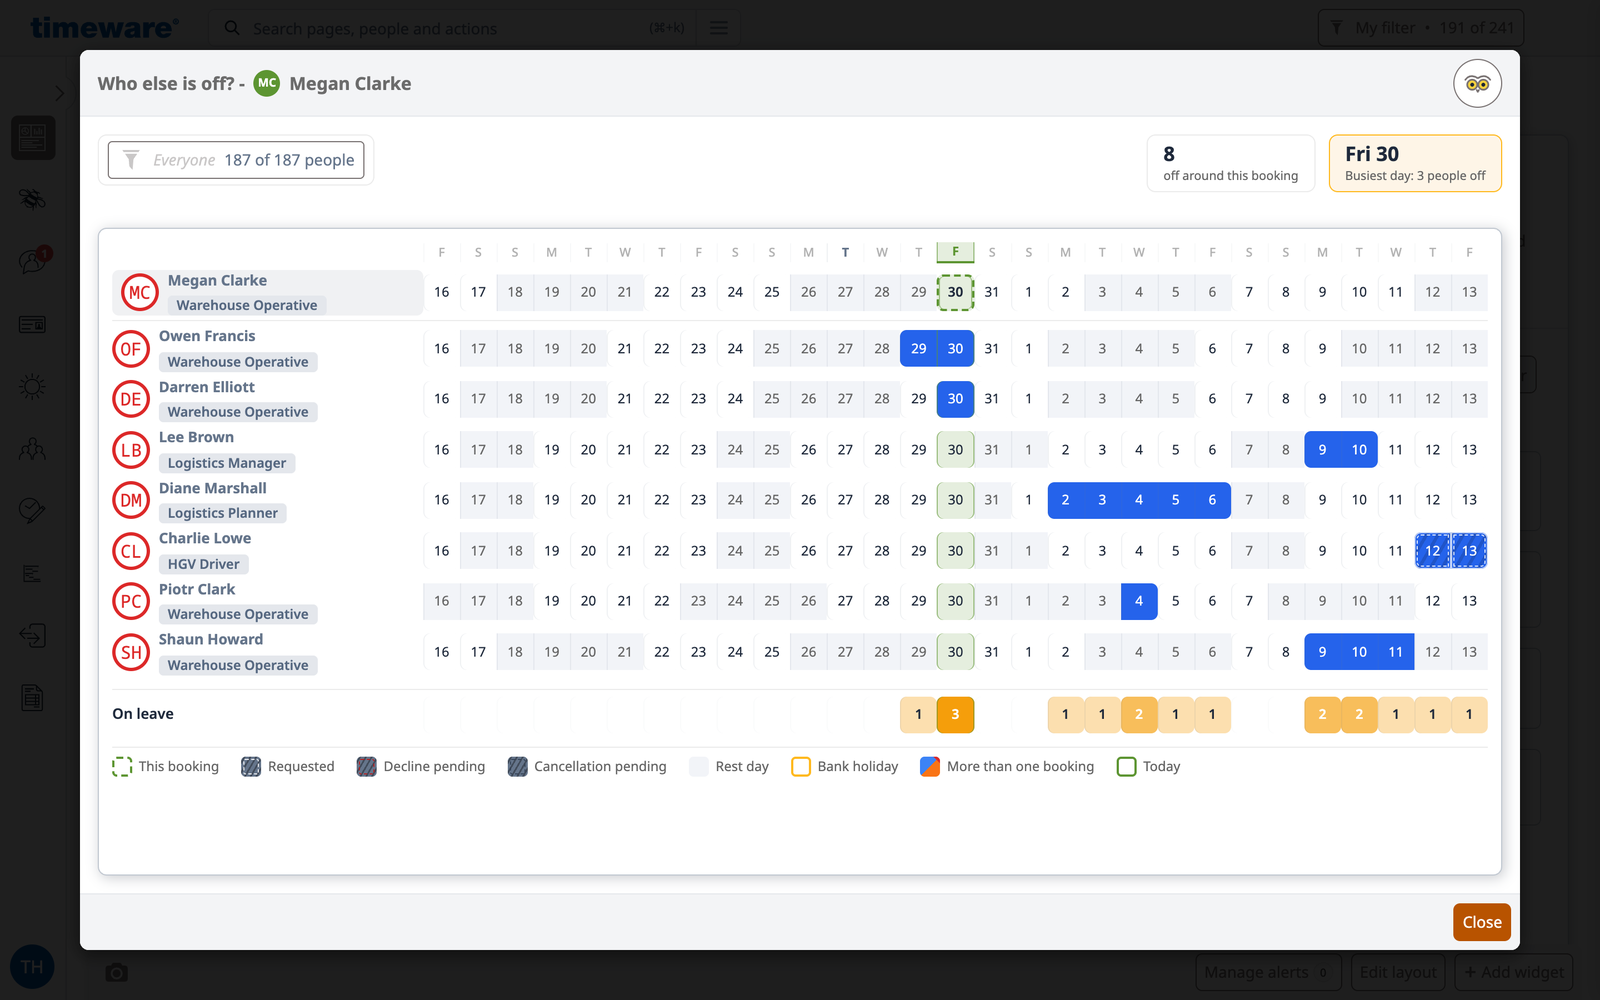Image resolution: width=1600 pixels, height=1000 pixels.
Task: Select the highlighted F today column header
Action: [955, 252]
